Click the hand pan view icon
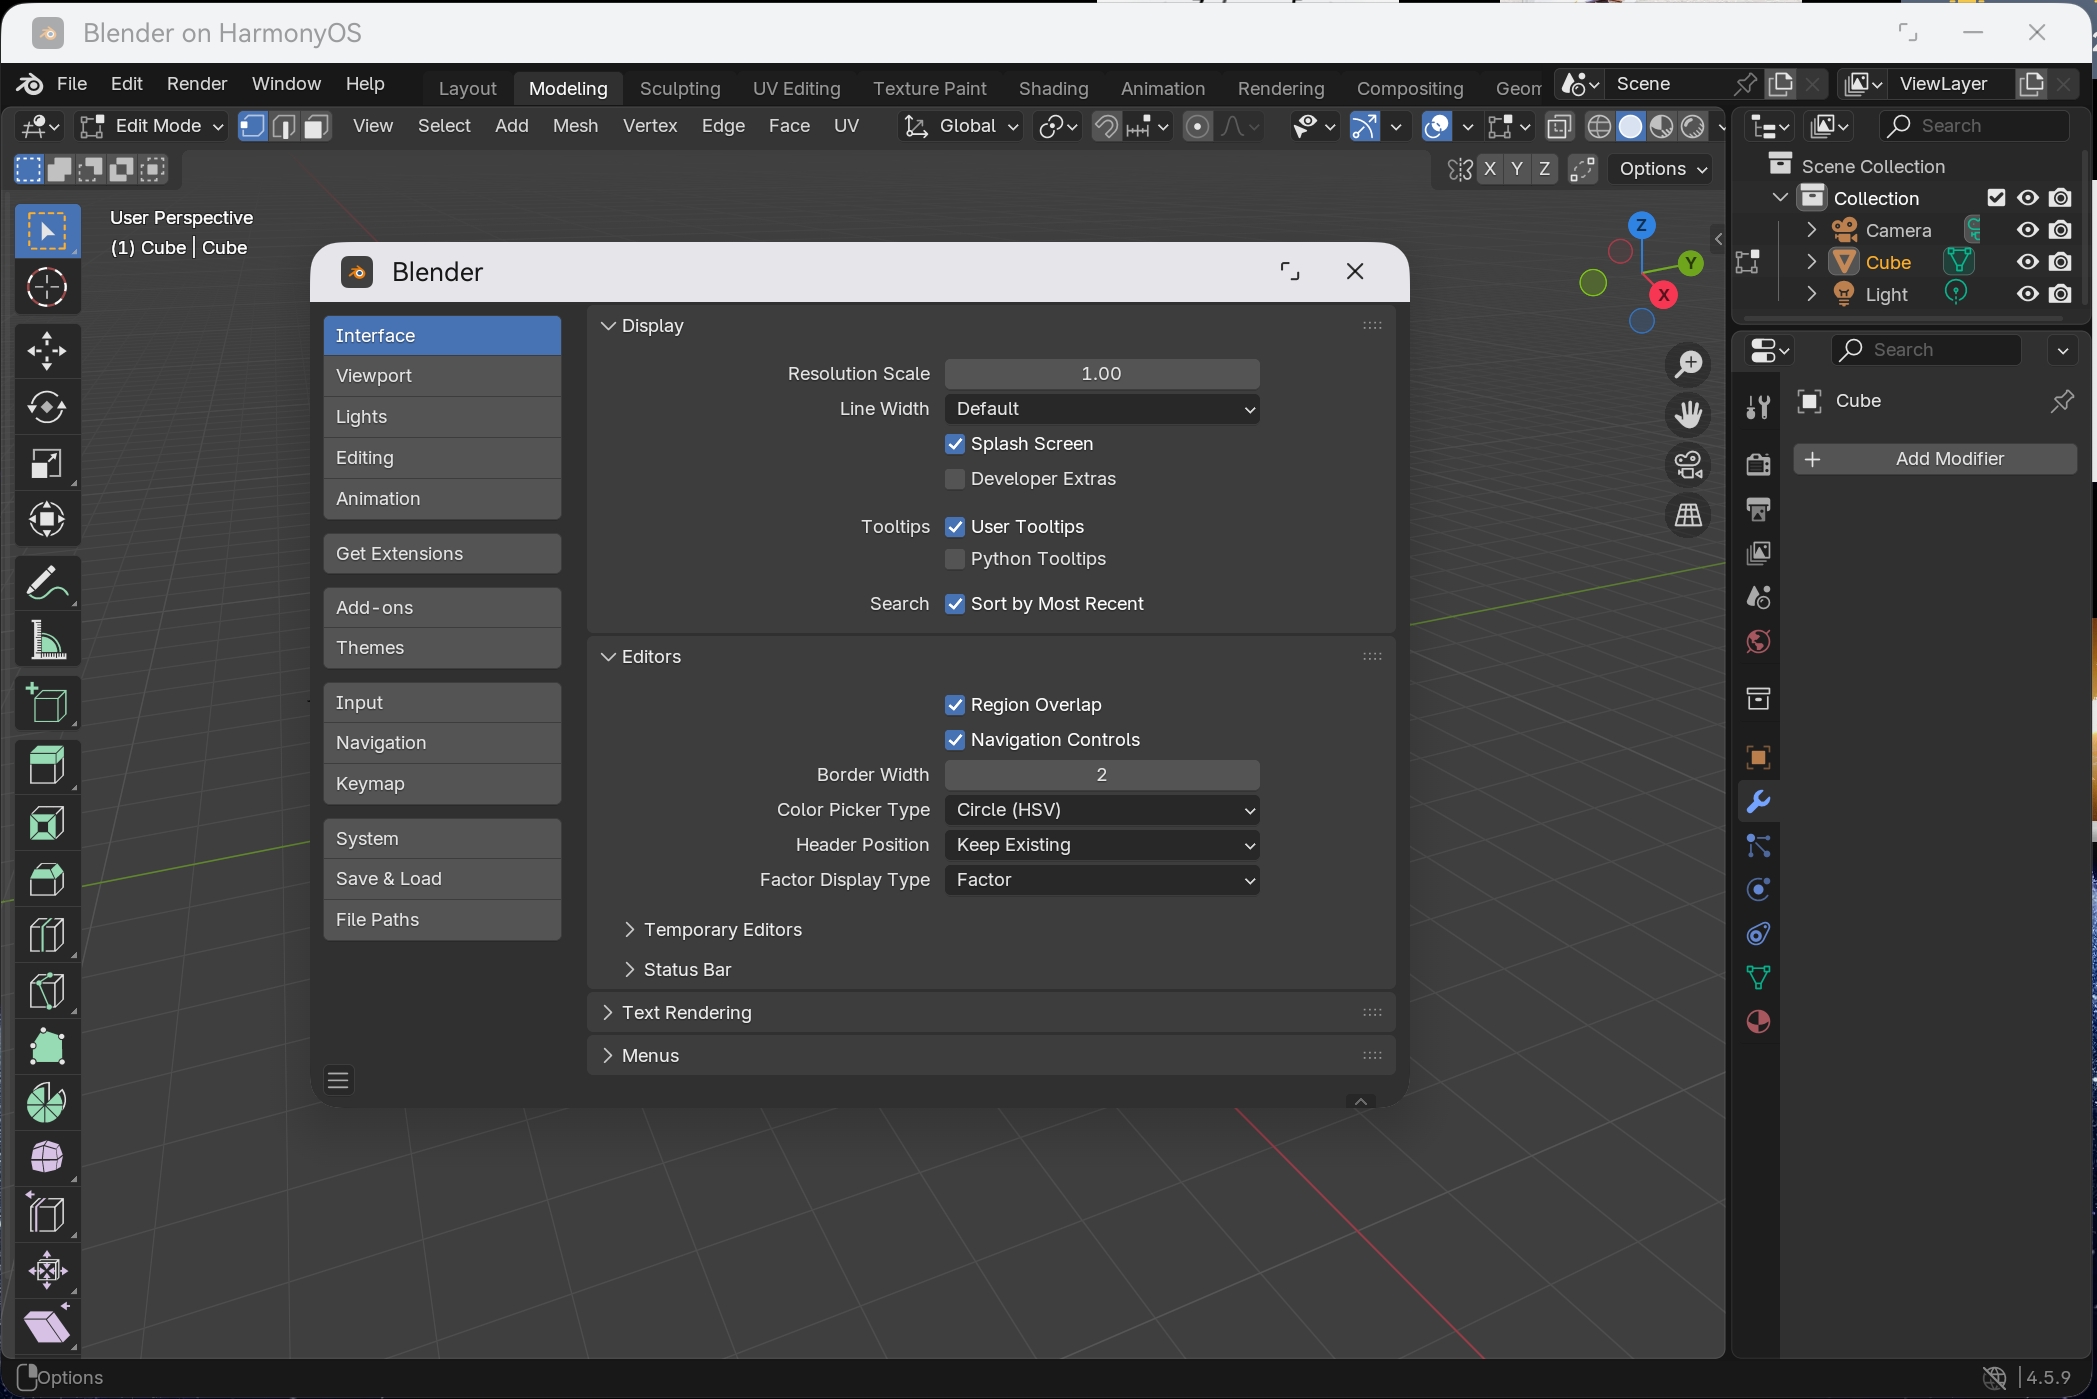This screenshot has width=2097, height=1399. (x=1689, y=414)
